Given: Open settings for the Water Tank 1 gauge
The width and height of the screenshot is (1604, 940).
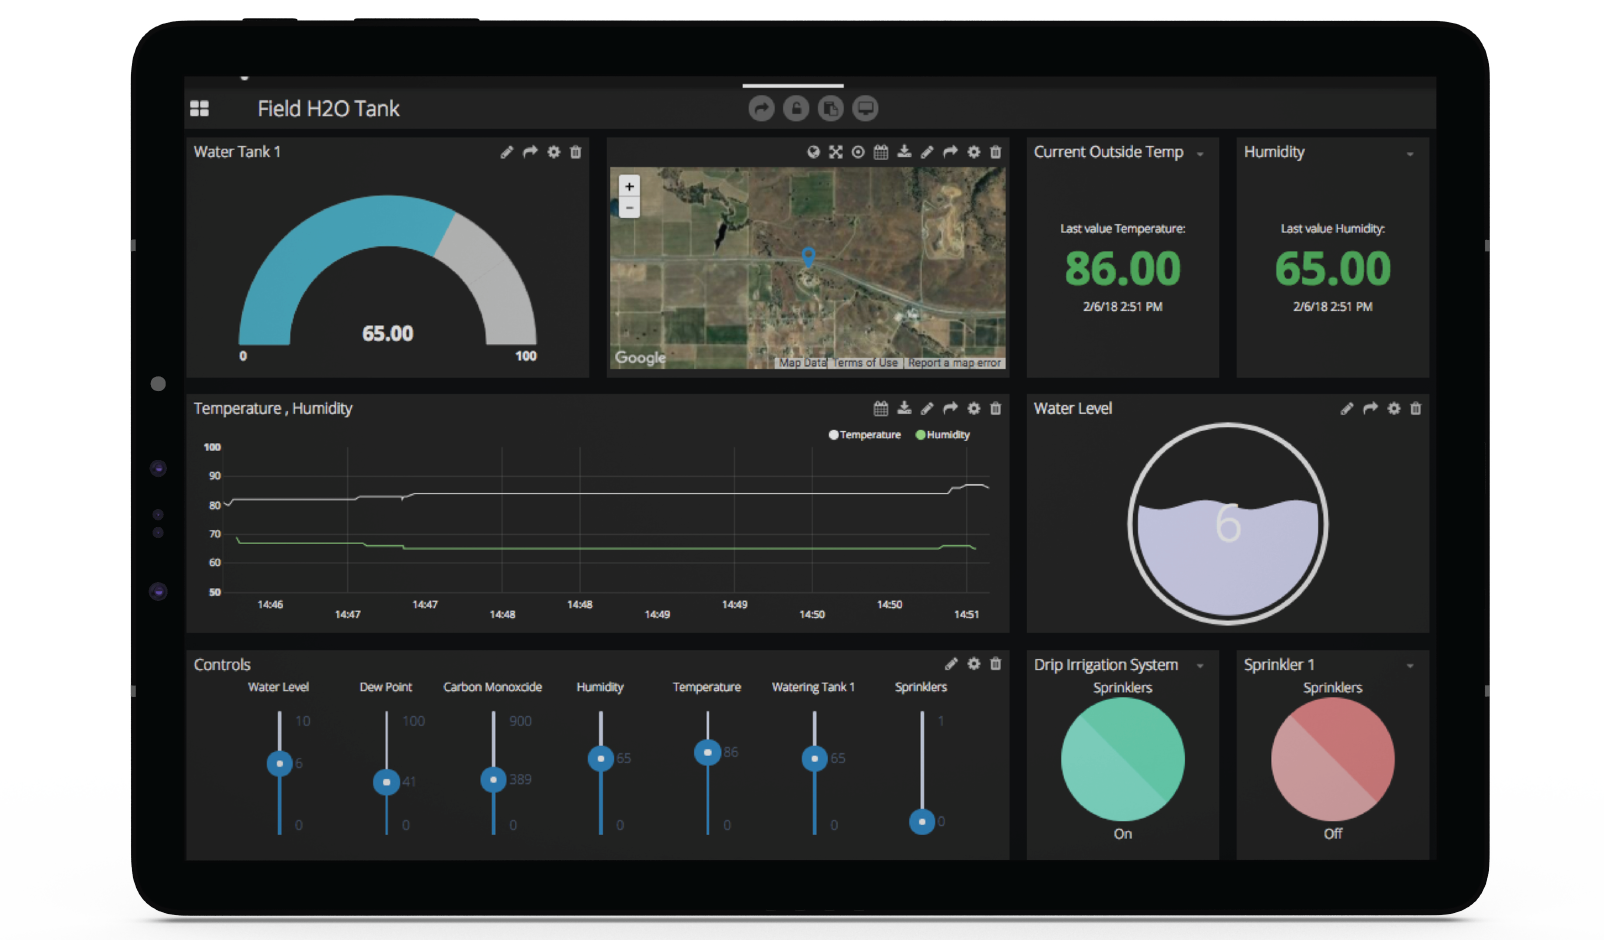Looking at the screenshot, I should 552,152.
